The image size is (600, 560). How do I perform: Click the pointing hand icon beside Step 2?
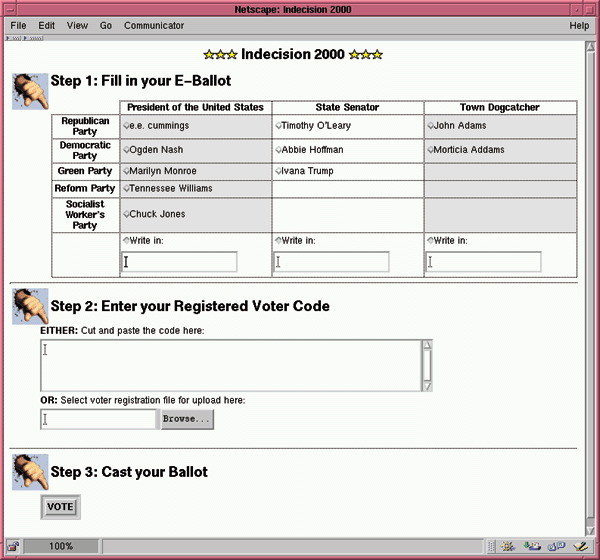(x=30, y=306)
